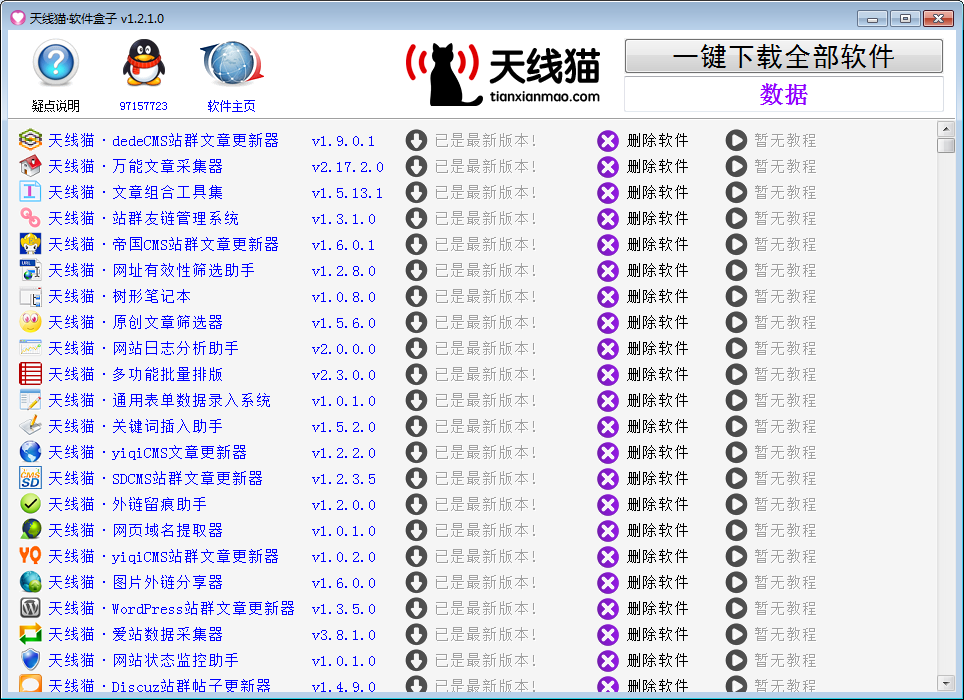
Task: Click play icon for 网站状态监控助手 tutorial
Action: click(x=736, y=660)
